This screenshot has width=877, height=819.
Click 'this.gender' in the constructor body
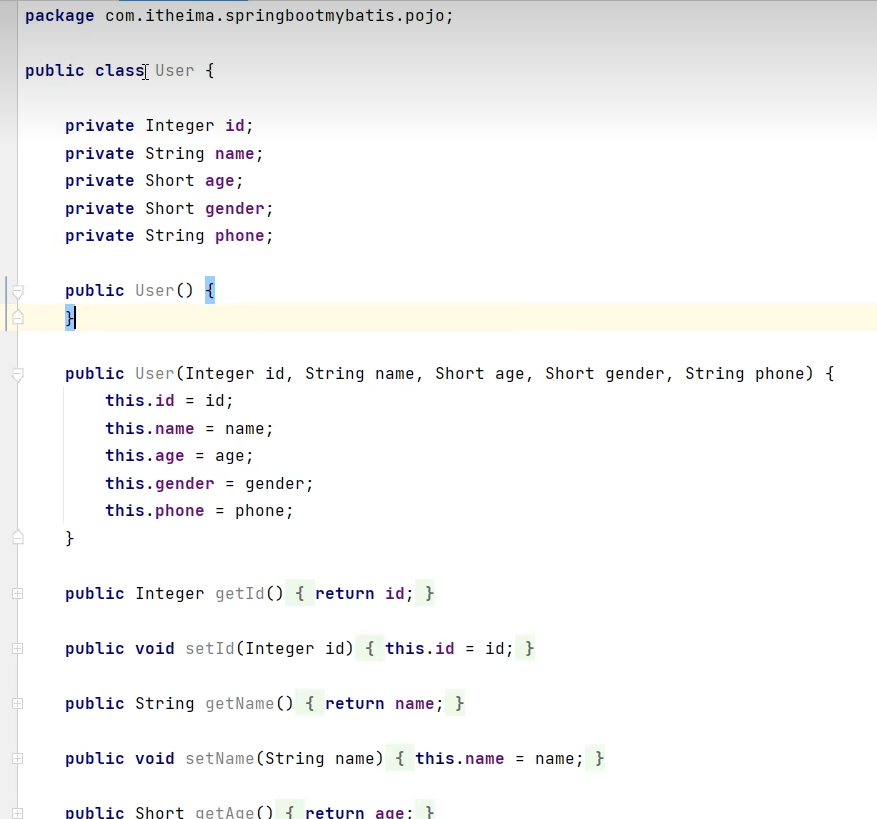(x=160, y=483)
